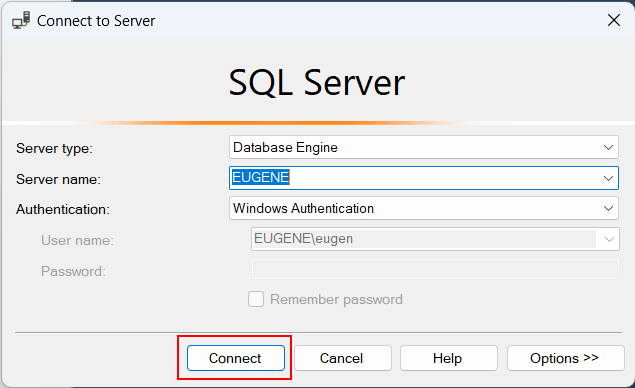Click the 'Server type:' label
The height and width of the screenshot is (388, 635).
[x=54, y=148]
